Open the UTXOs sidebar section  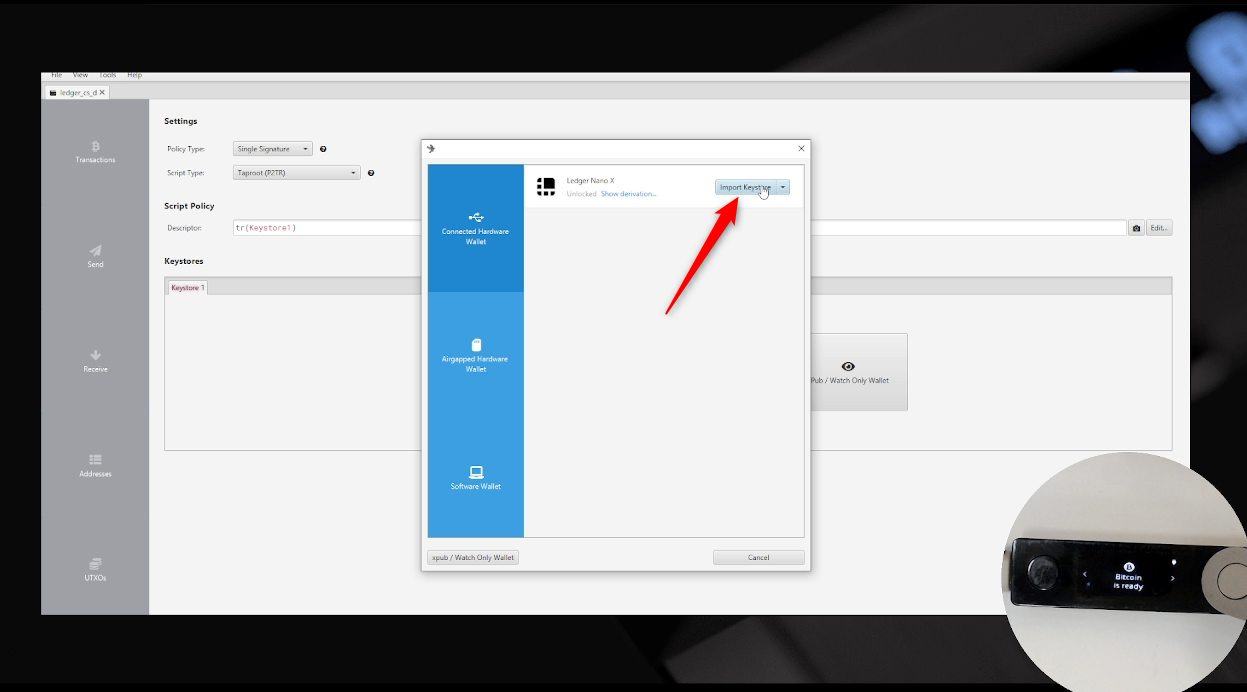[95, 570]
